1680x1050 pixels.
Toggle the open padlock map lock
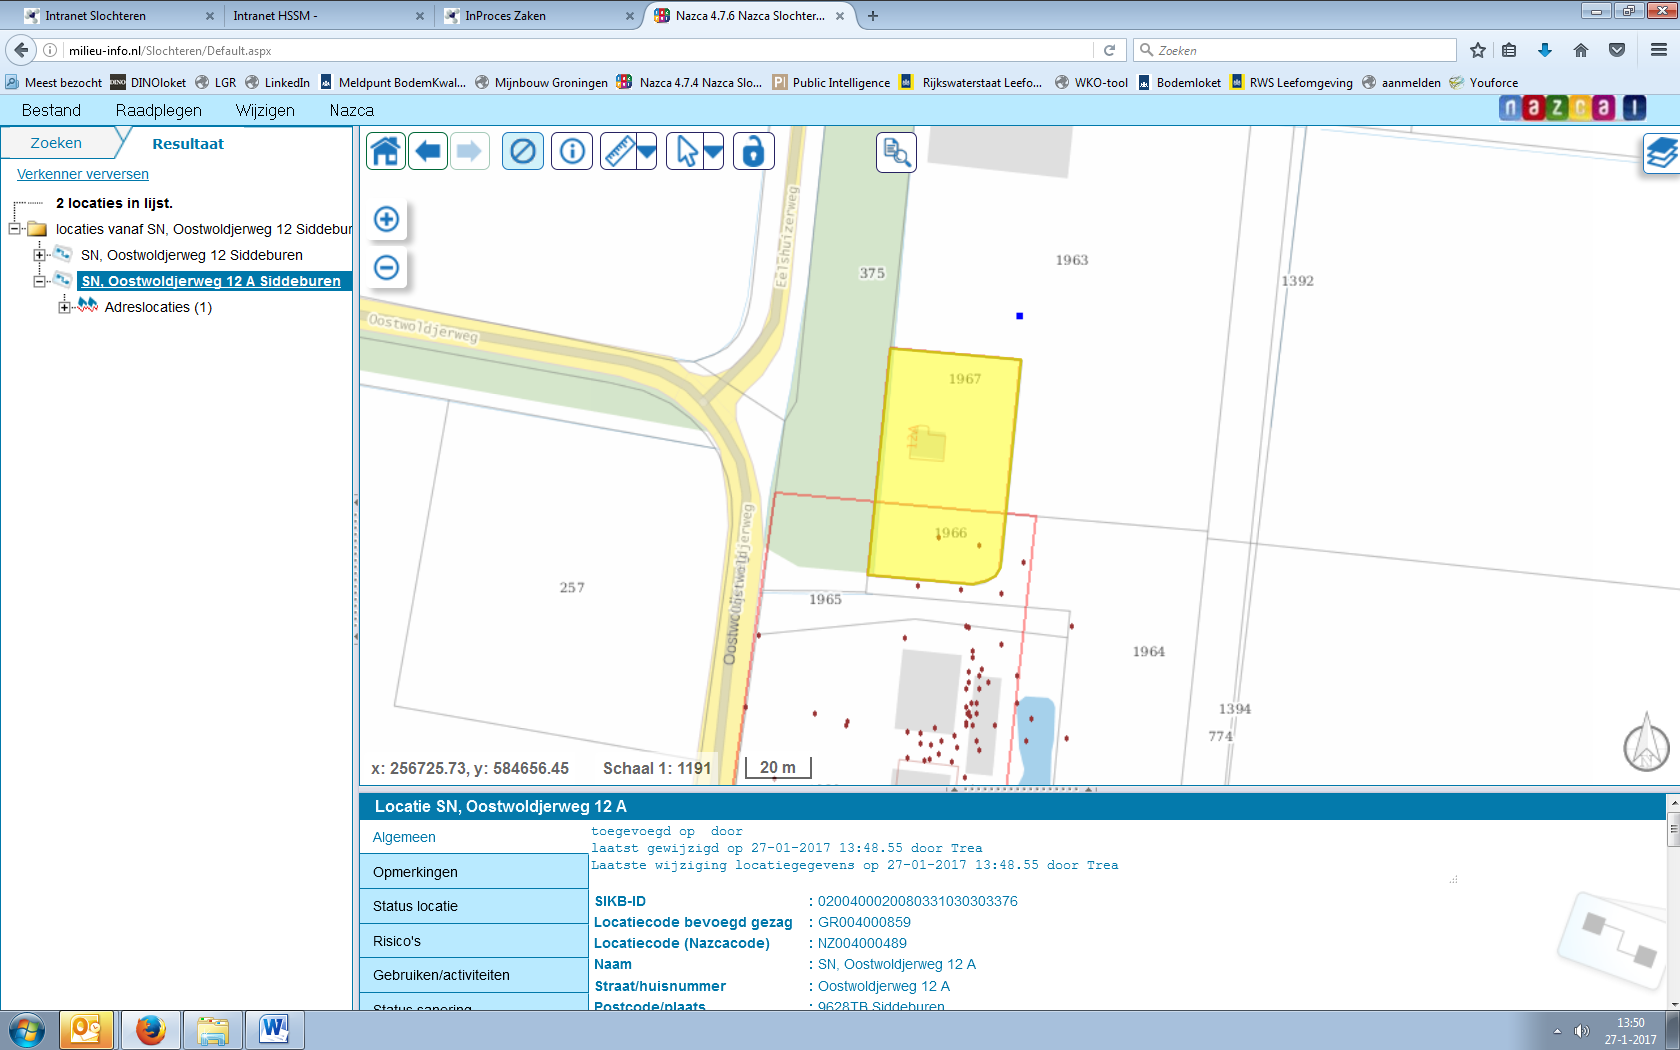[x=754, y=151]
